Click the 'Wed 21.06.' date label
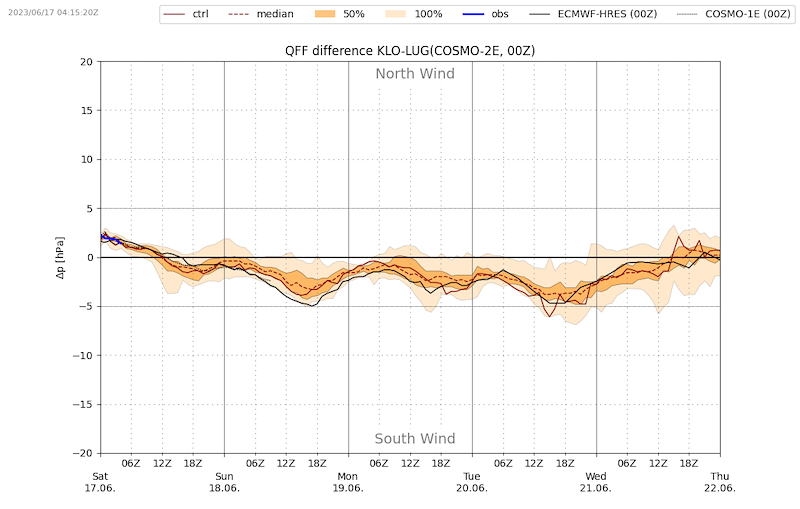 (x=596, y=482)
